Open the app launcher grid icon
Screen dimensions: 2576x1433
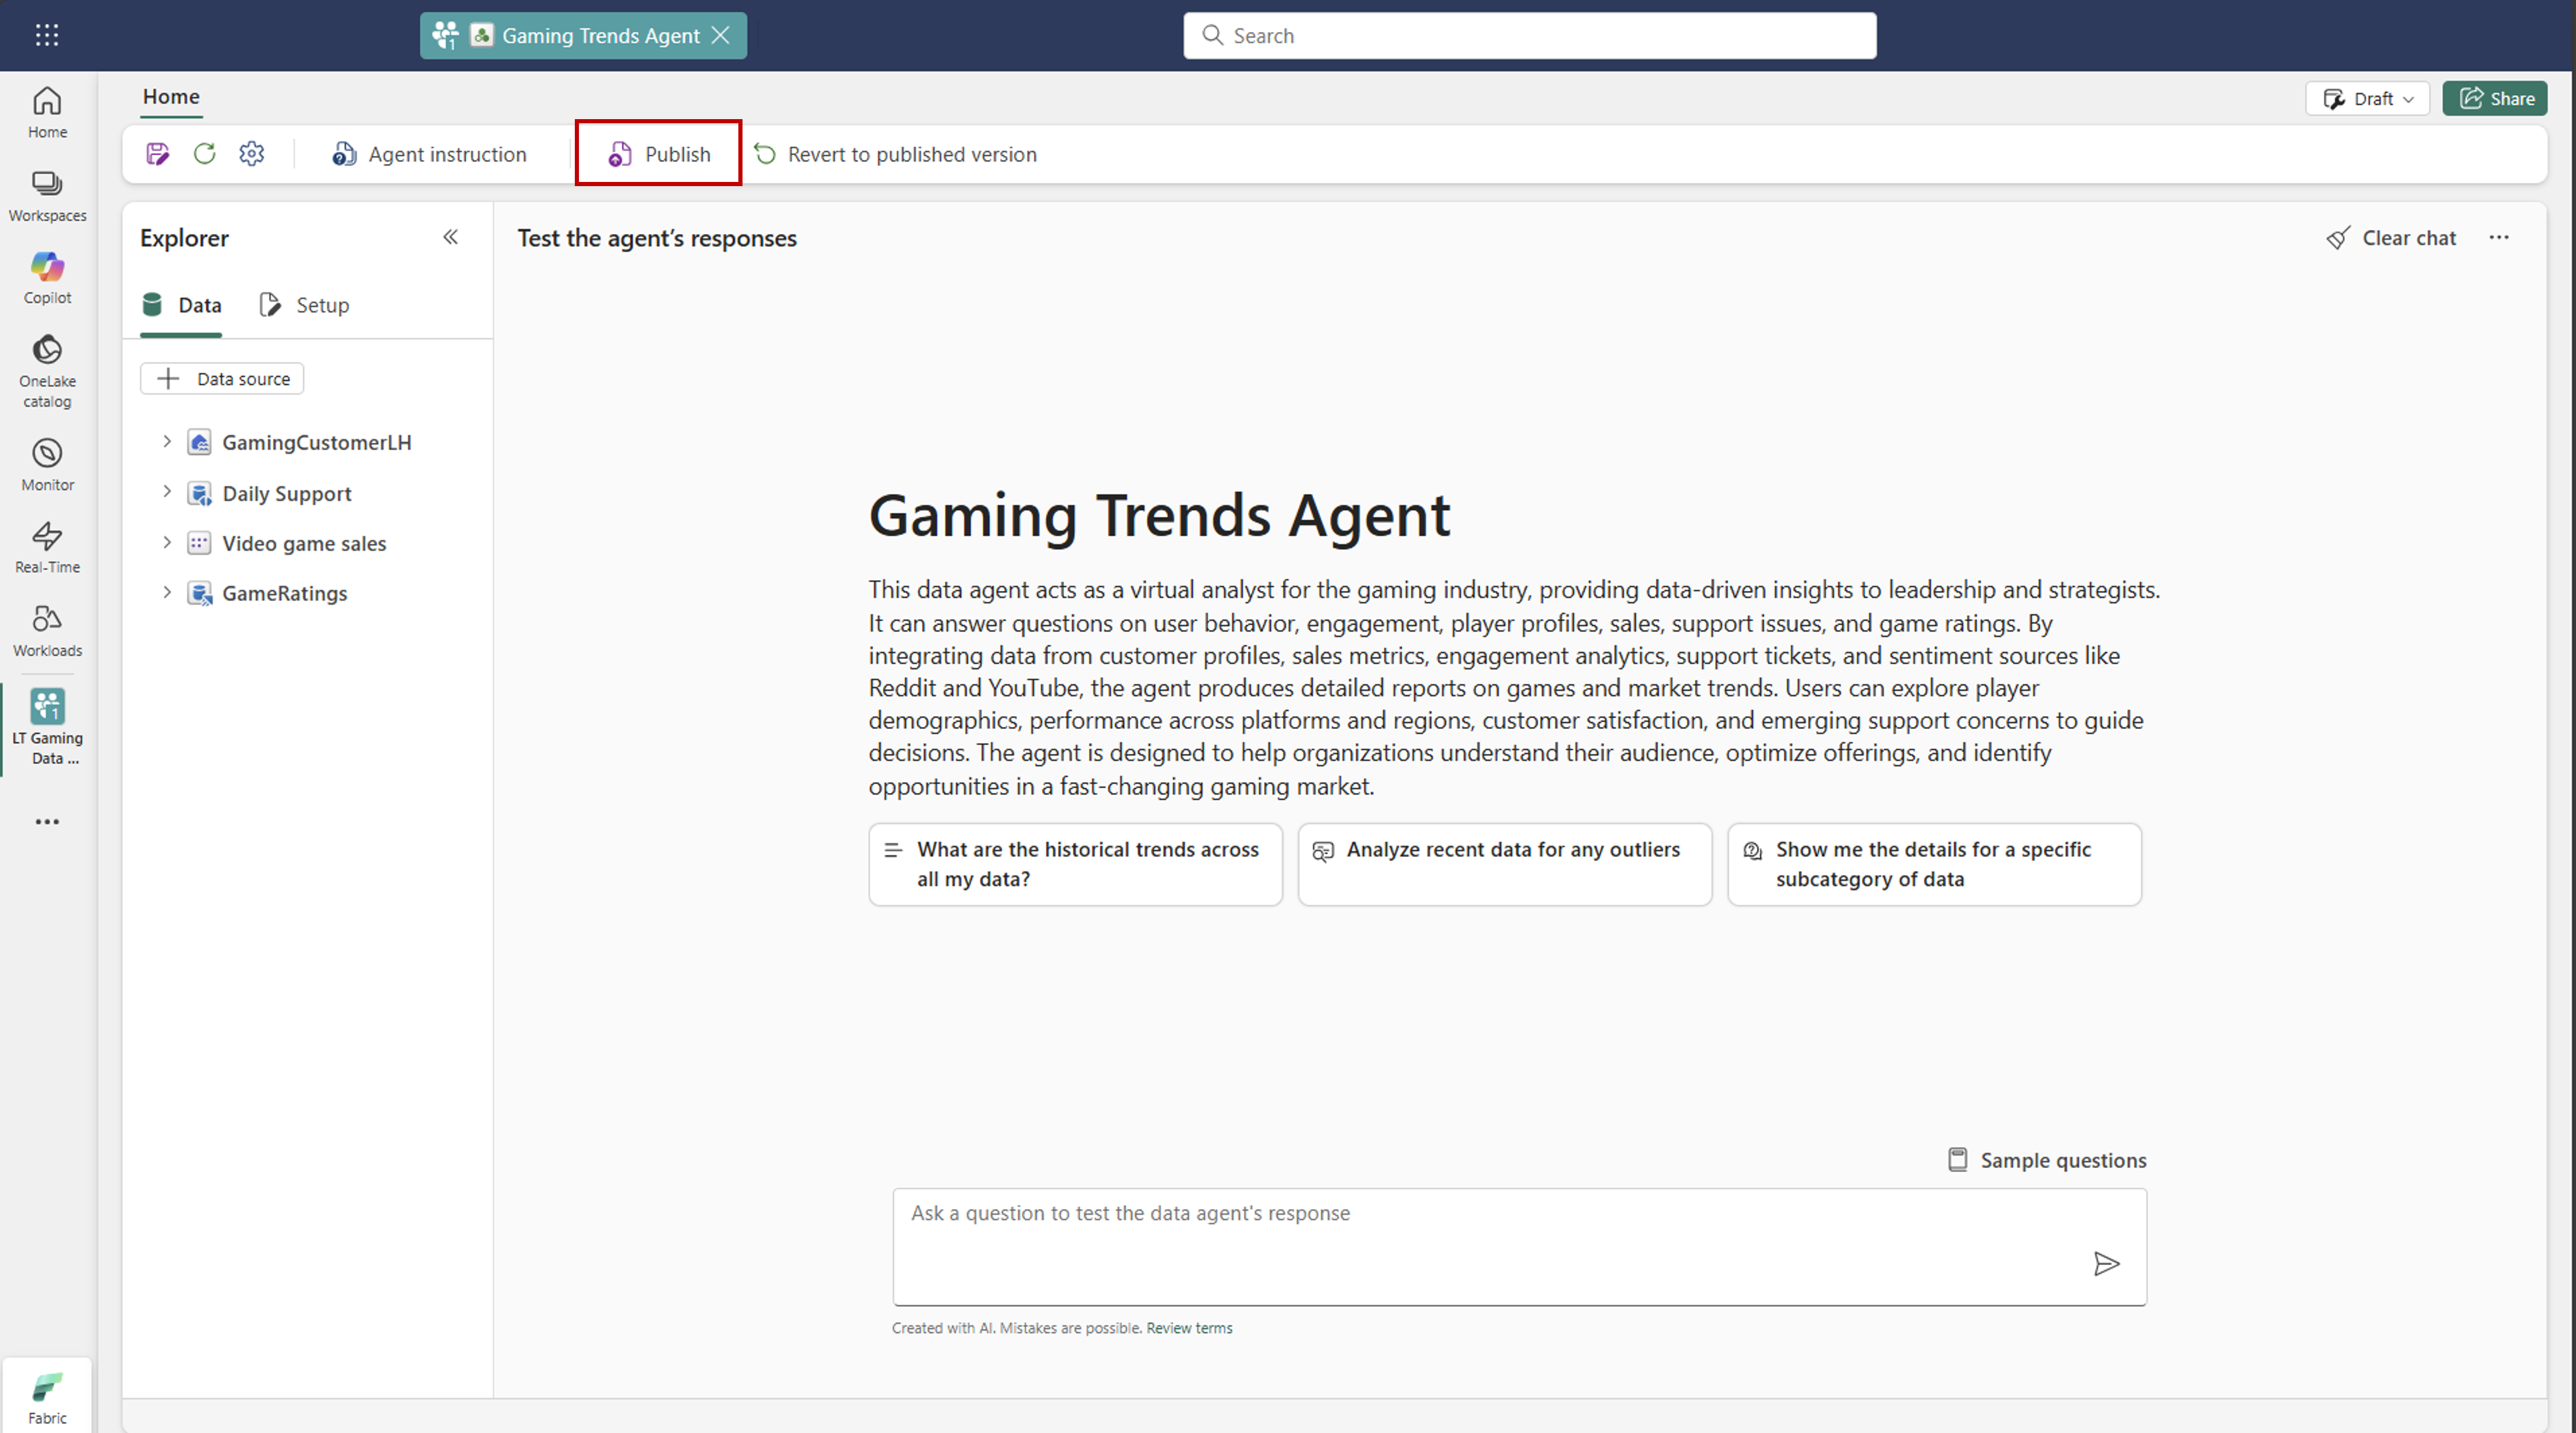(47, 35)
